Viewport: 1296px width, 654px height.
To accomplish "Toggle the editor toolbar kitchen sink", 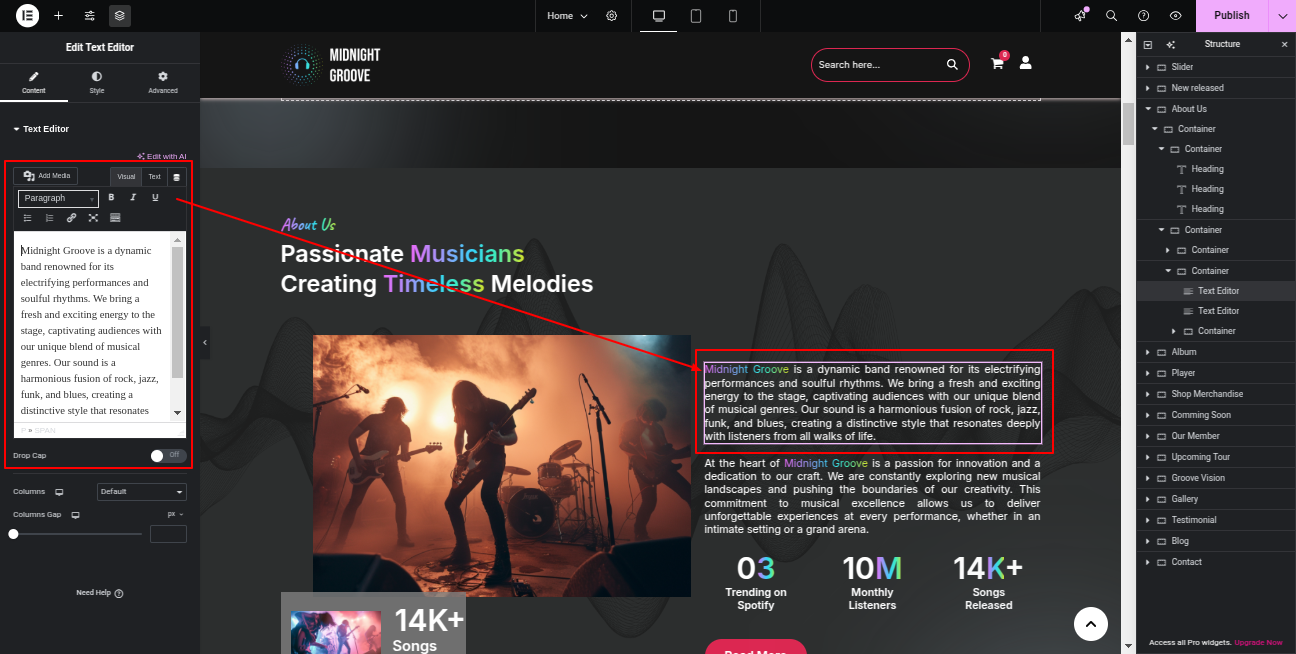I will coord(115,218).
